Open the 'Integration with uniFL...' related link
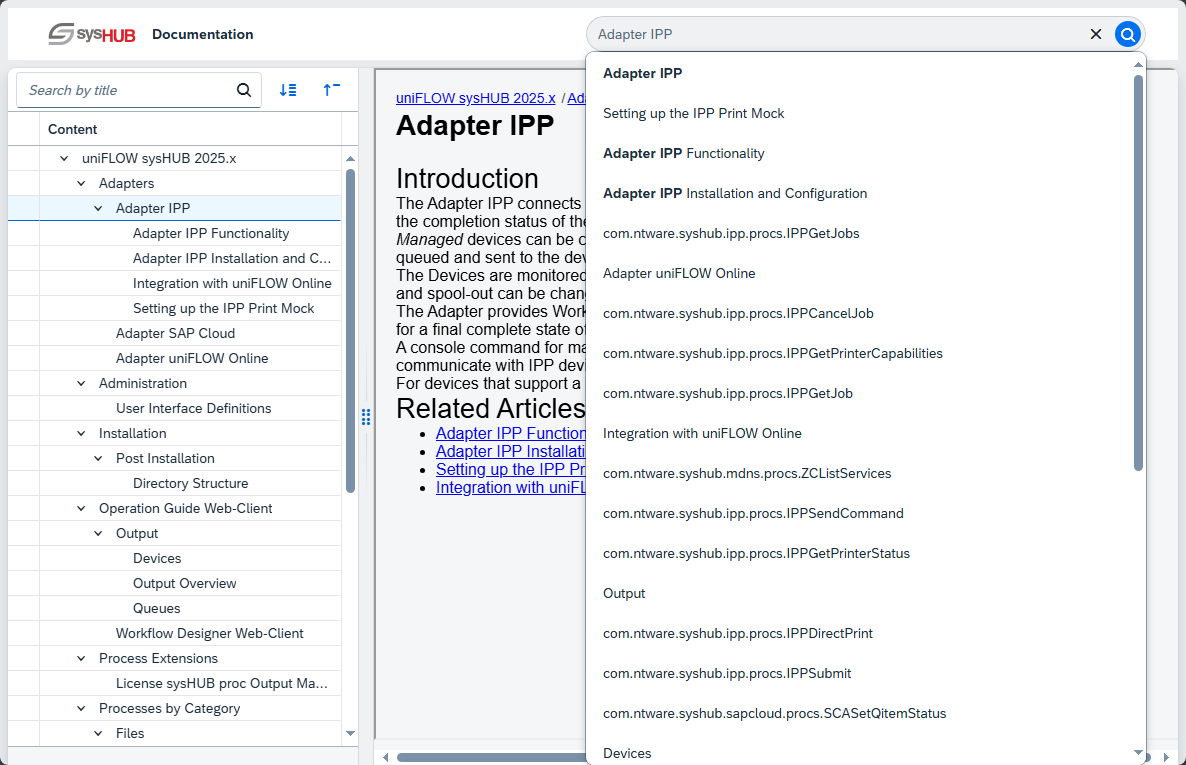 pos(511,487)
